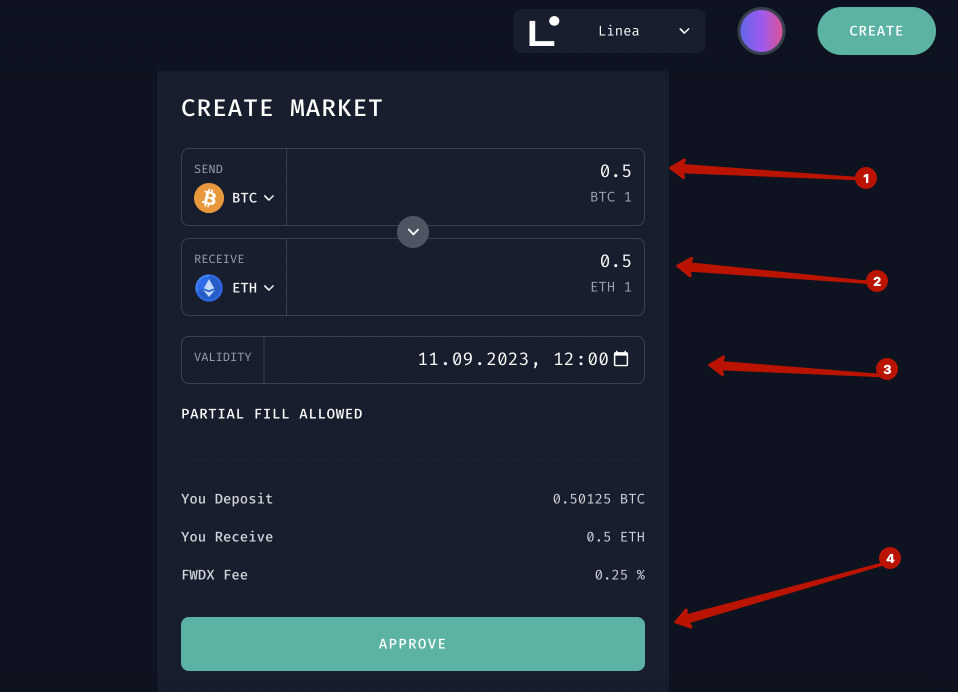Screen dimensions: 958x692
Task: Click the red annotation marker 1
Action: (866, 178)
